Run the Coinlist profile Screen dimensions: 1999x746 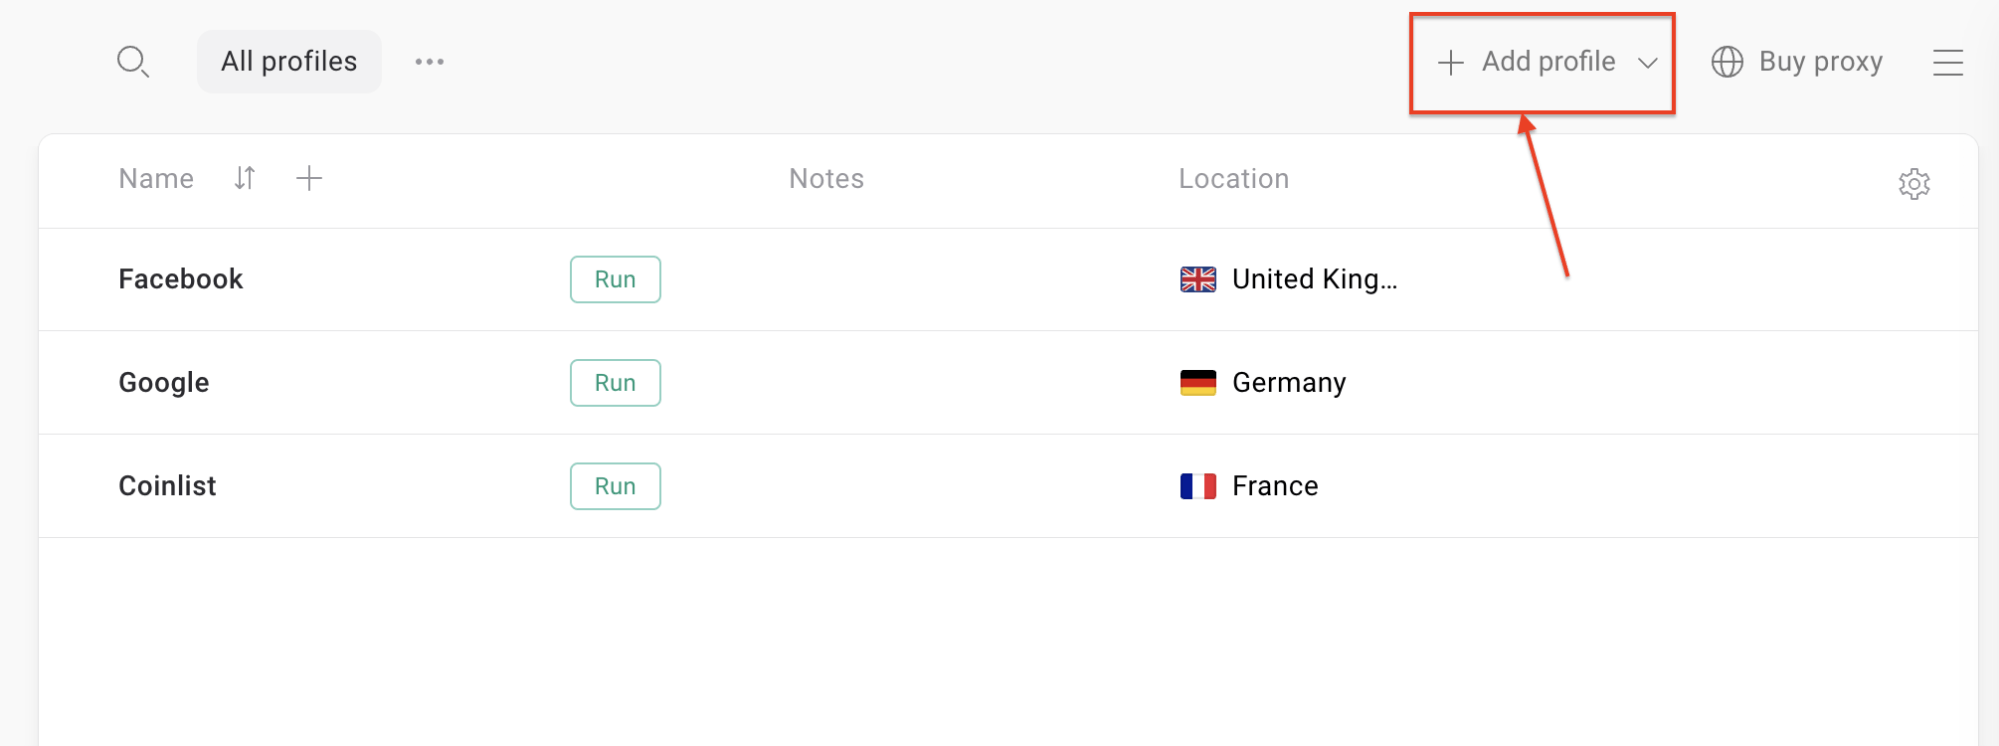tap(615, 486)
